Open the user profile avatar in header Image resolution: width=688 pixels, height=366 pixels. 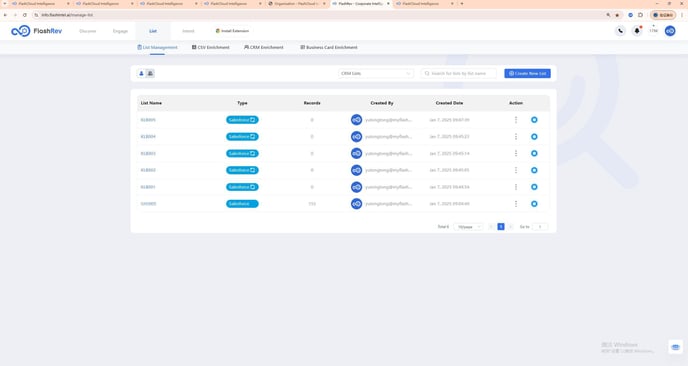(670, 31)
